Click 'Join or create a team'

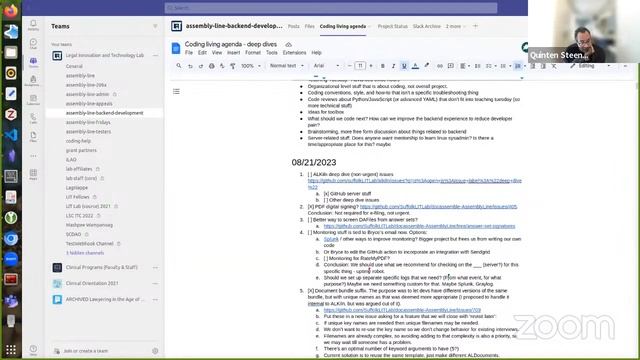pyautogui.click(x=86, y=351)
